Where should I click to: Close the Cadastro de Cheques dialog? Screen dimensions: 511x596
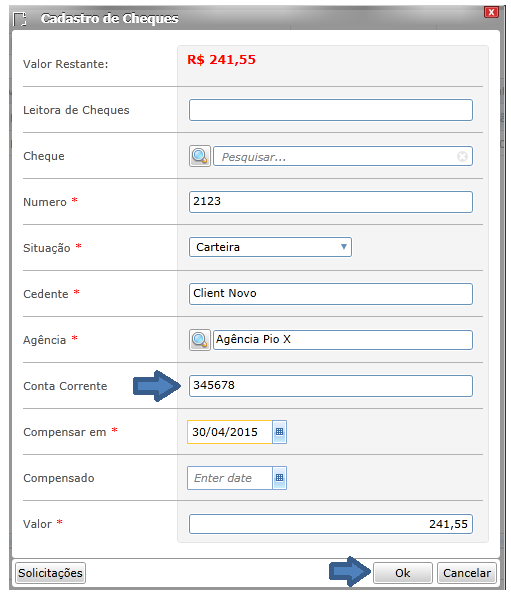[x=491, y=12]
